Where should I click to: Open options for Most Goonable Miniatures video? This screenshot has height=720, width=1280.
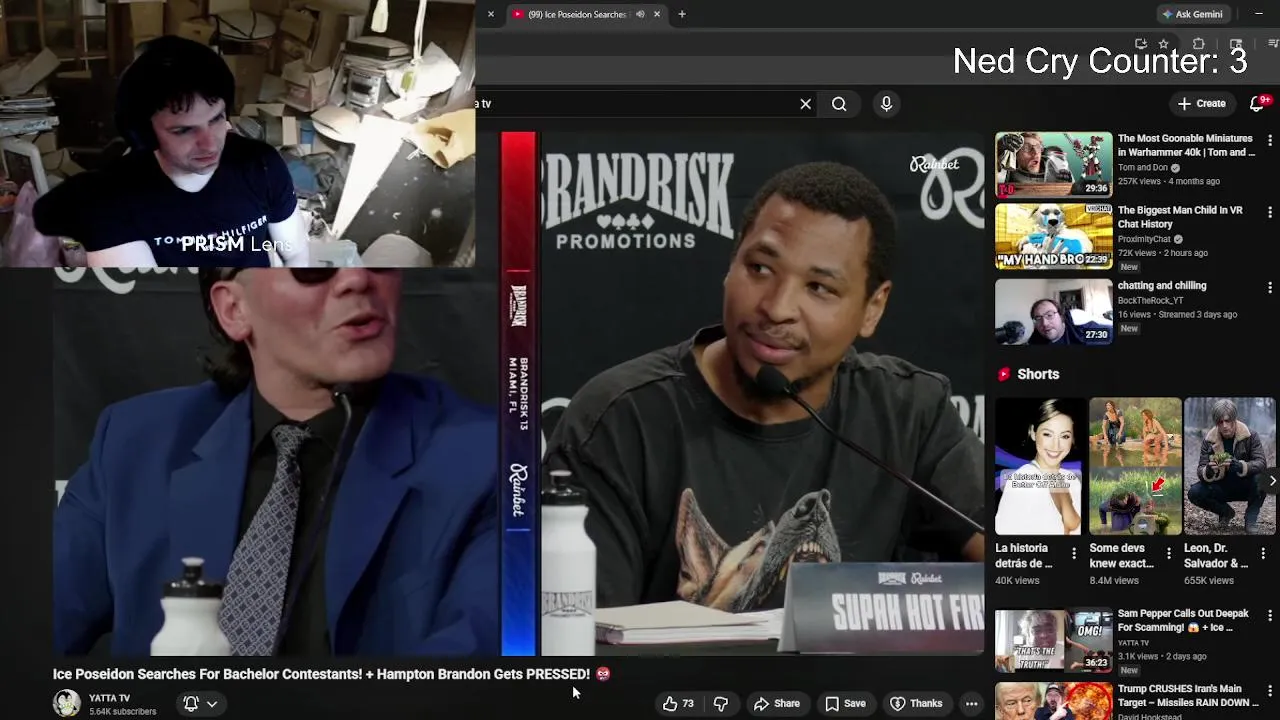1270,142
